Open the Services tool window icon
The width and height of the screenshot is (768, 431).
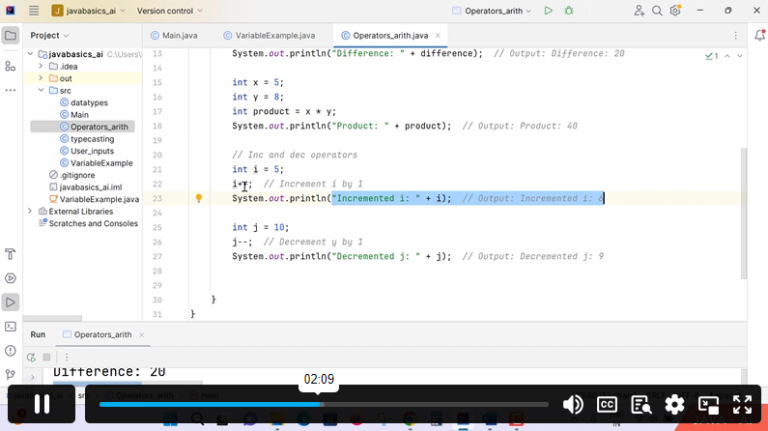click(10, 278)
